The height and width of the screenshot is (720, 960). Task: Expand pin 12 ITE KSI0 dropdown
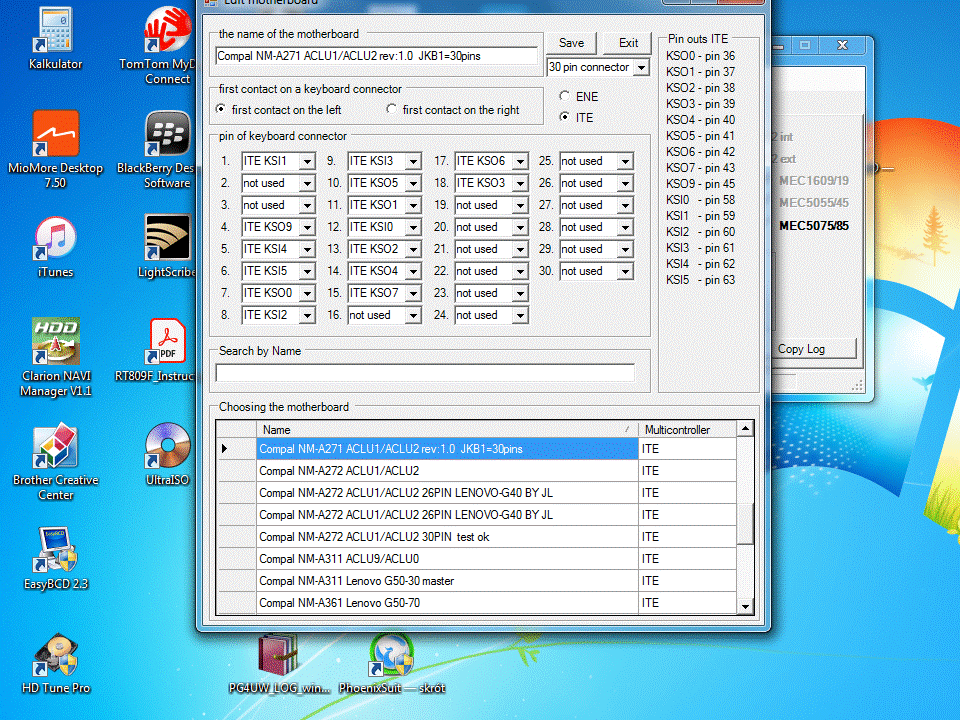pos(413,227)
